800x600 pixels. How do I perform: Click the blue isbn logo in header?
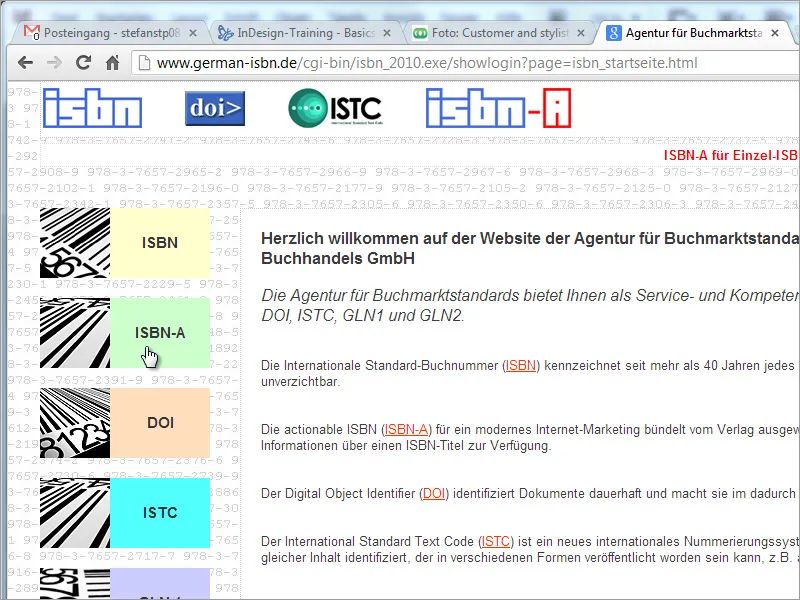tap(92, 108)
